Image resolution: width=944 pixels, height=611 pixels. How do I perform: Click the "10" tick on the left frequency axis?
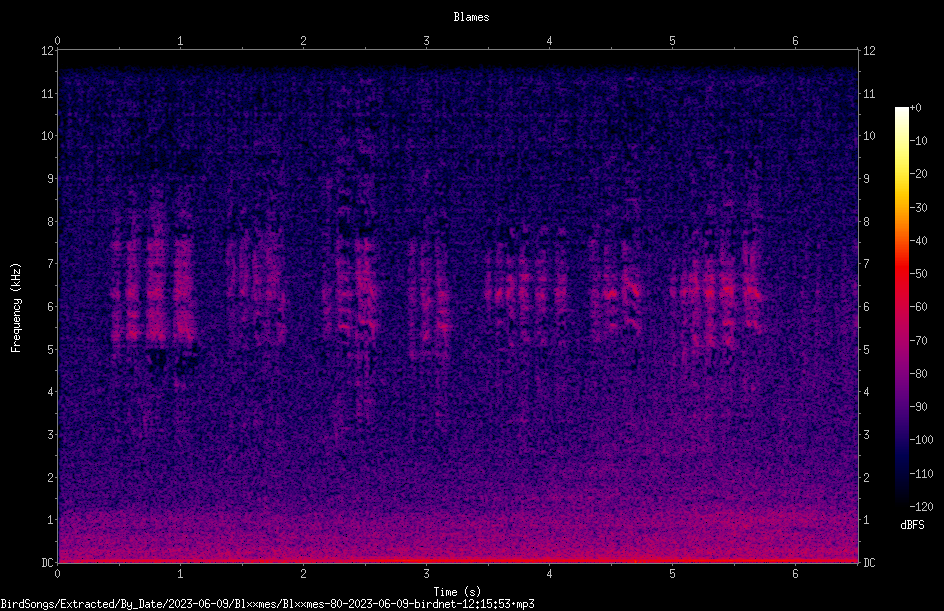(47, 136)
